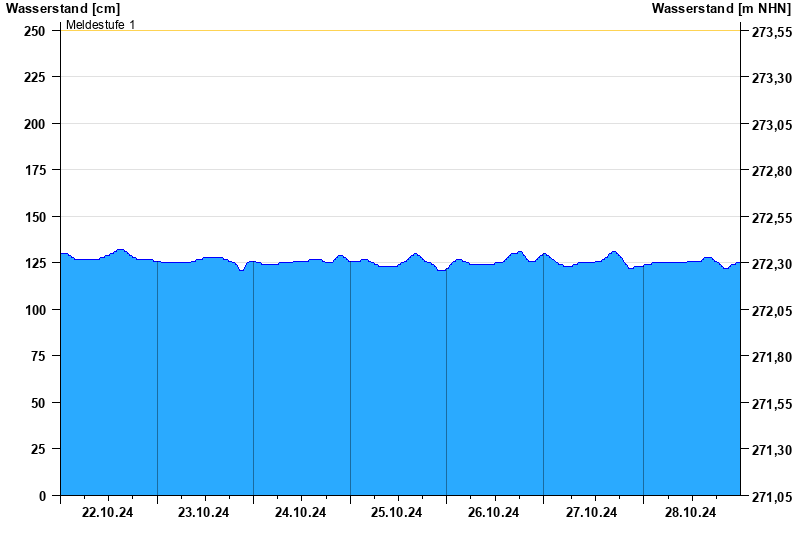Select the 26.10.24 date label
800x550 pixels.
tap(493, 512)
